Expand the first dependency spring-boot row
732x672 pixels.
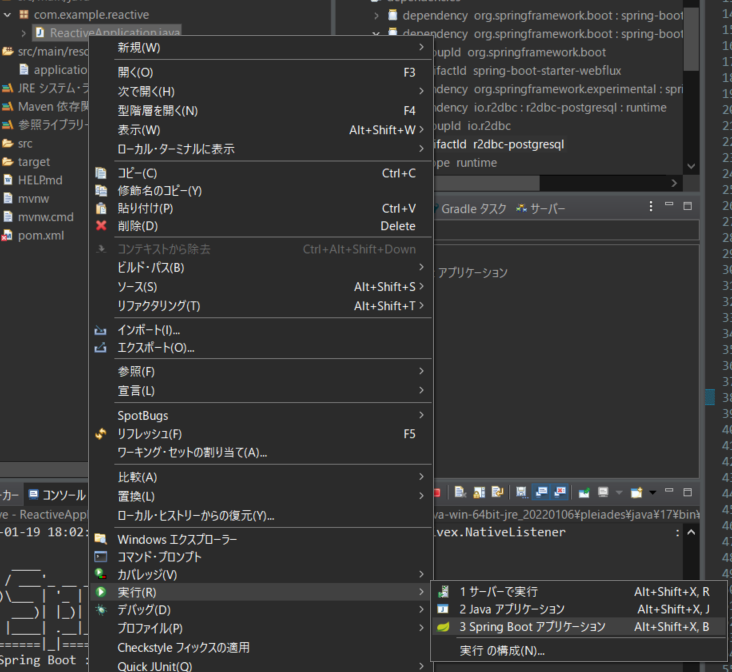376,16
